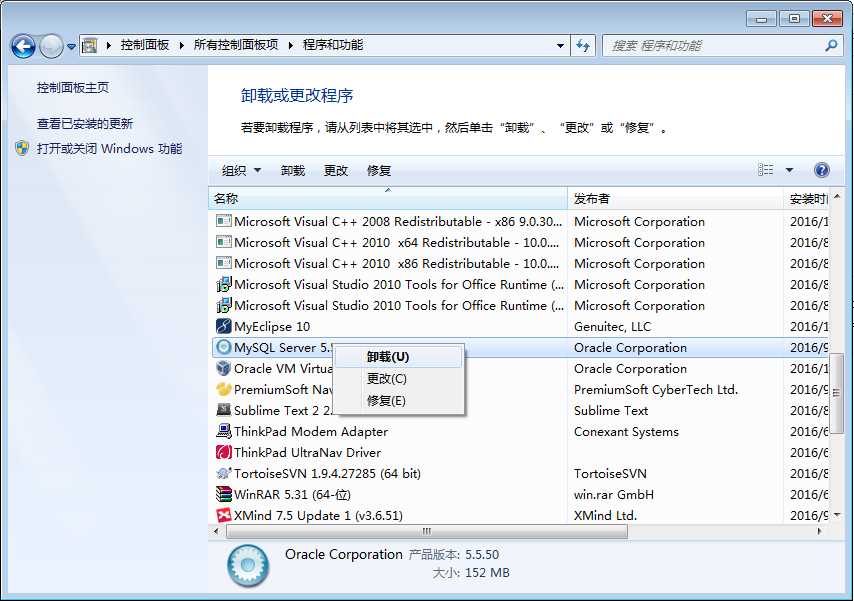Select MyEclipse 10 program name
Viewport: 854px width, 601px height.
pyautogui.click(x=272, y=326)
